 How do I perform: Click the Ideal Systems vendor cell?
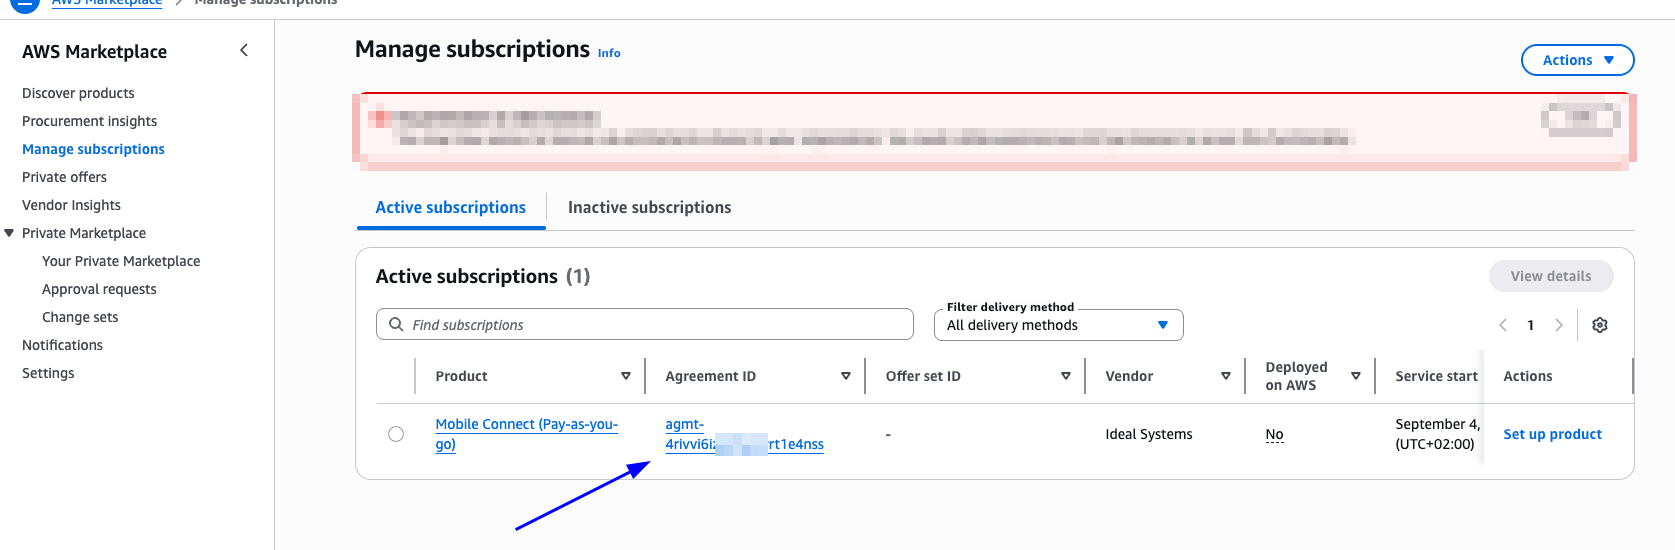pos(1148,434)
